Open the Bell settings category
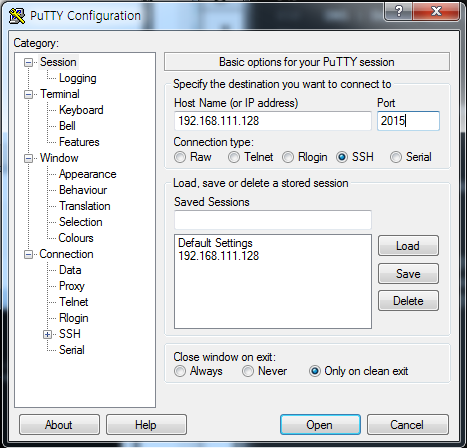 [67, 126]
